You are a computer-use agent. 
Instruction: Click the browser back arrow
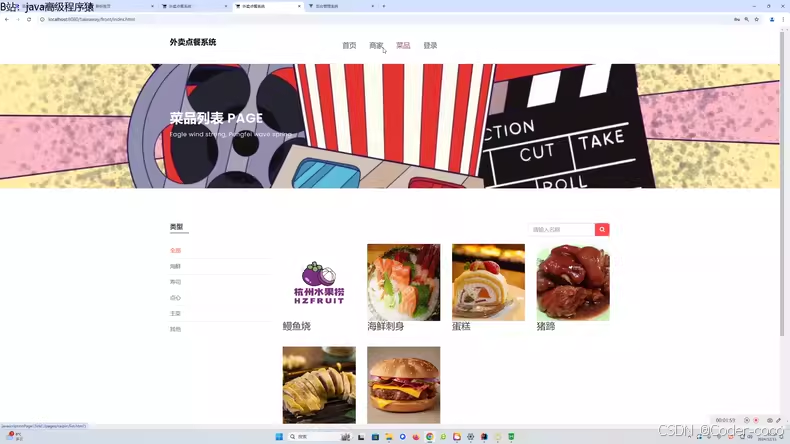pyautogui.click(x=7, y=19)
